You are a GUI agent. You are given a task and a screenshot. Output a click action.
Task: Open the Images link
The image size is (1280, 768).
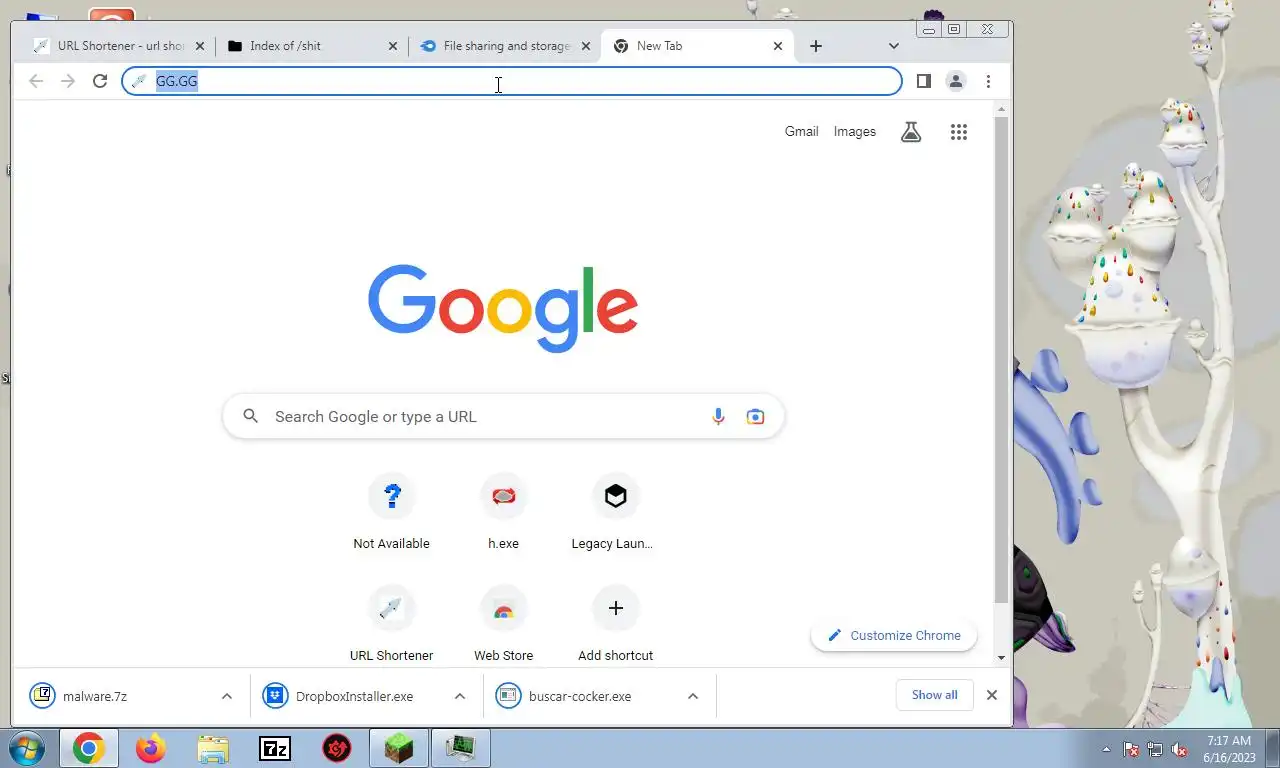click(855, 131)
